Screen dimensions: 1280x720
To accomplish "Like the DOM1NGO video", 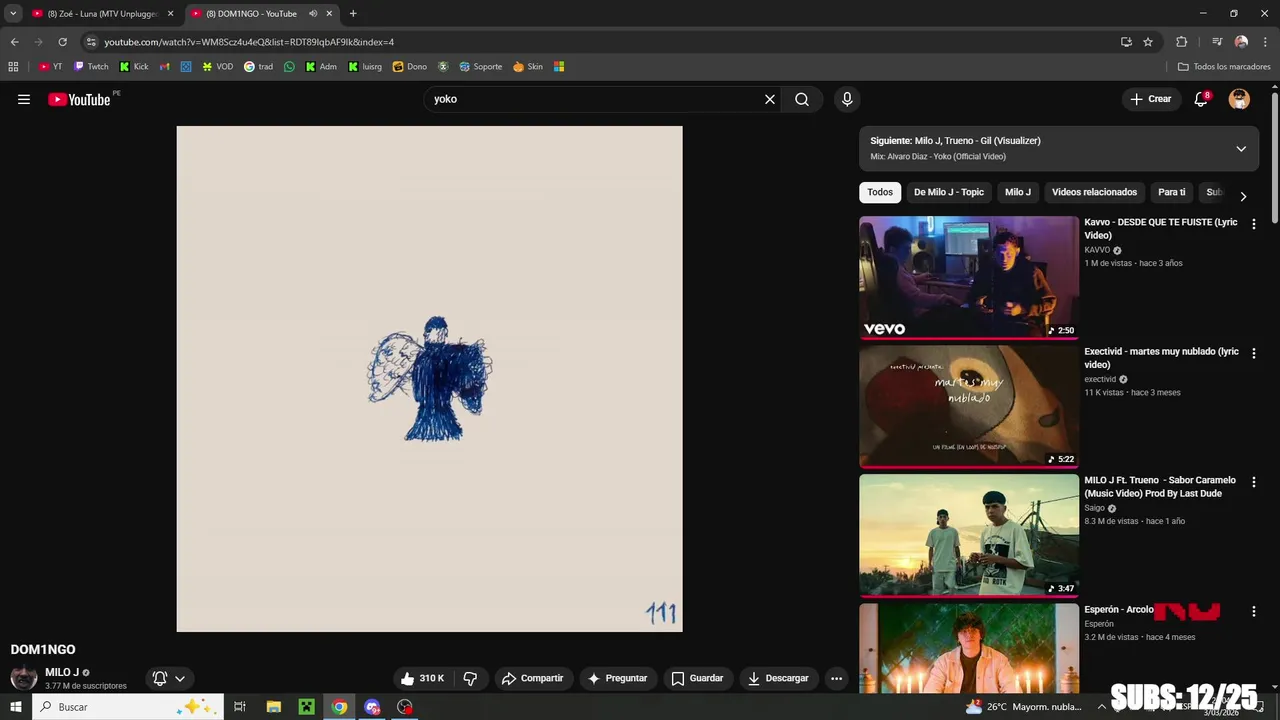I will click(422, 678).
